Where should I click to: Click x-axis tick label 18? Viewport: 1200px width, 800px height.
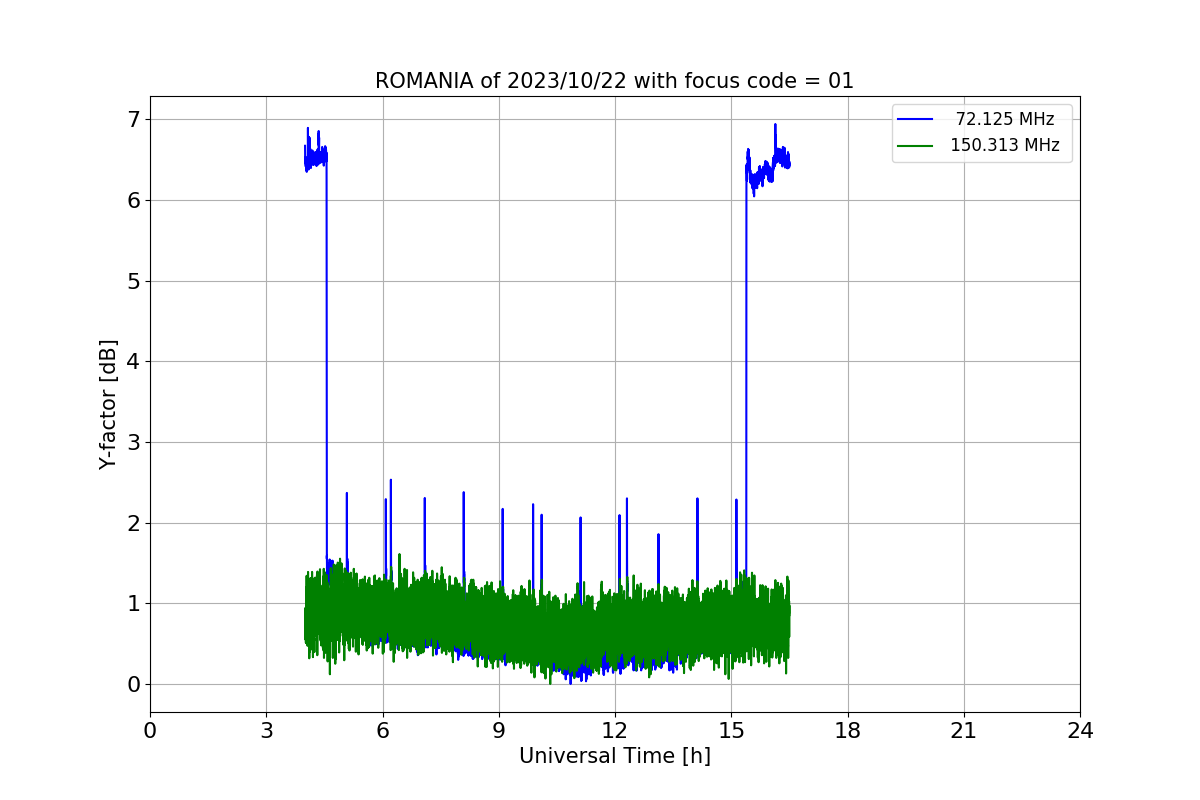point(847,731)
